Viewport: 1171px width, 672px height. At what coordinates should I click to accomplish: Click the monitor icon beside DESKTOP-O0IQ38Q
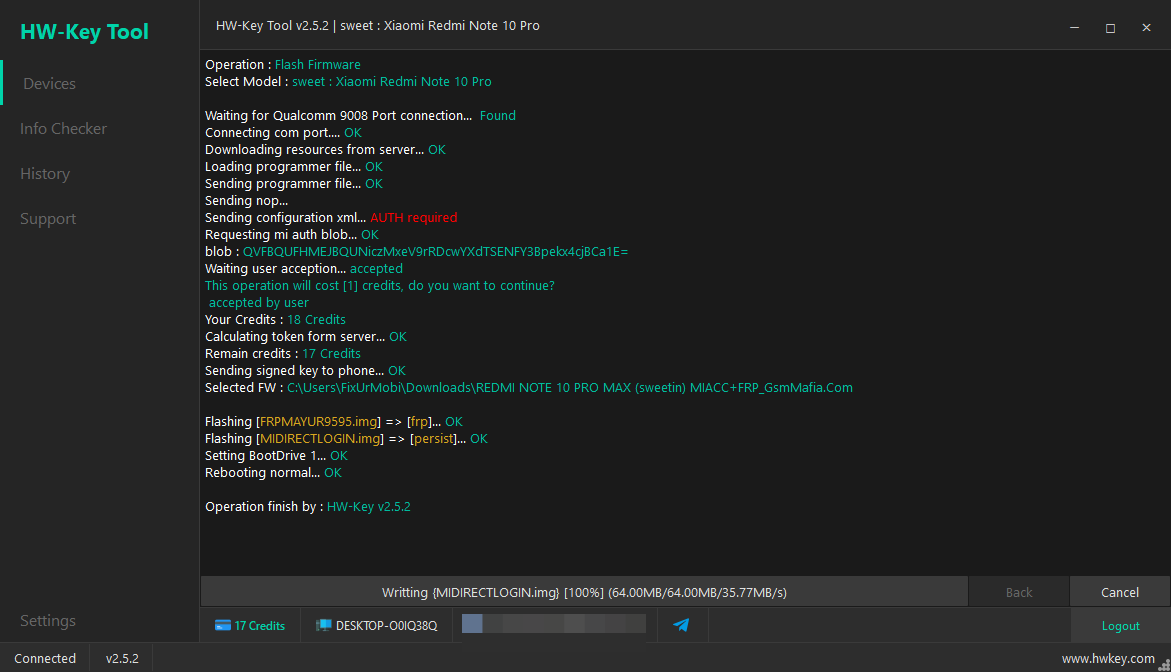[x=323, y=626]
